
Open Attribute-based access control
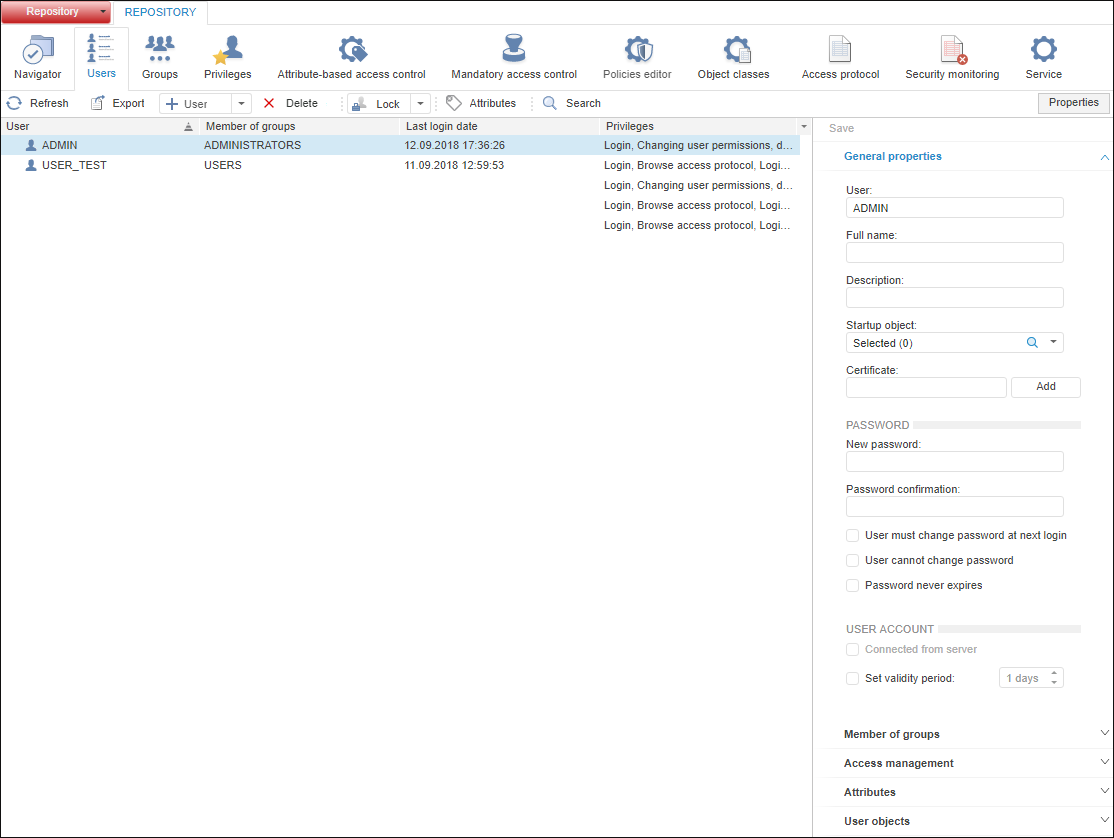pyautogui.click(x=352, y=50)
